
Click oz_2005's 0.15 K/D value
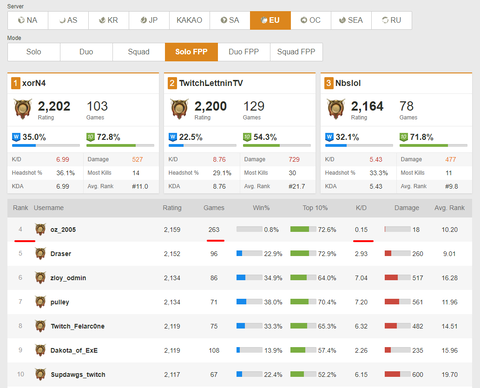[361, 230]
